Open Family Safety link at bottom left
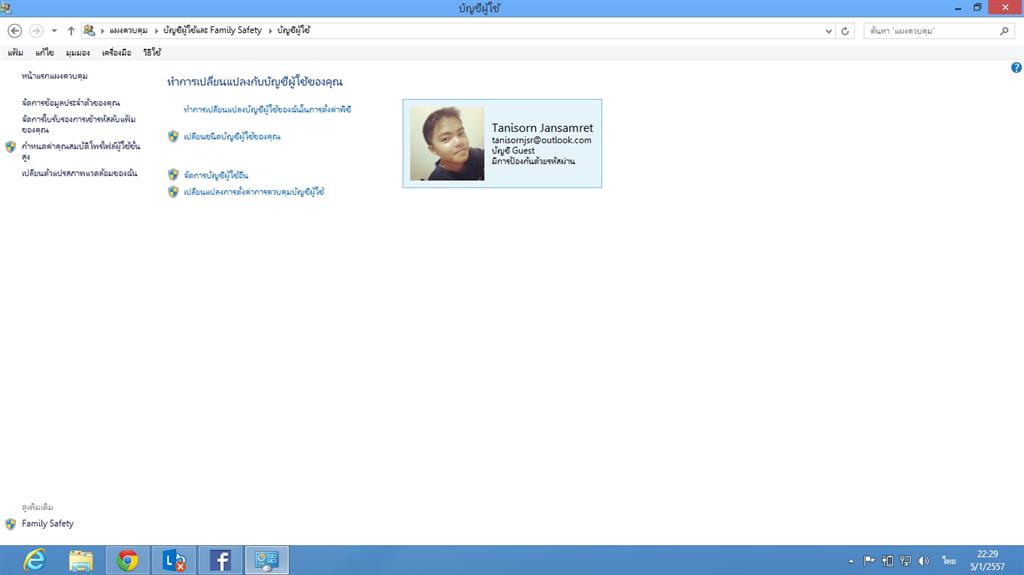This screenshot has width=1024, height=575. (x=48, y=523)
